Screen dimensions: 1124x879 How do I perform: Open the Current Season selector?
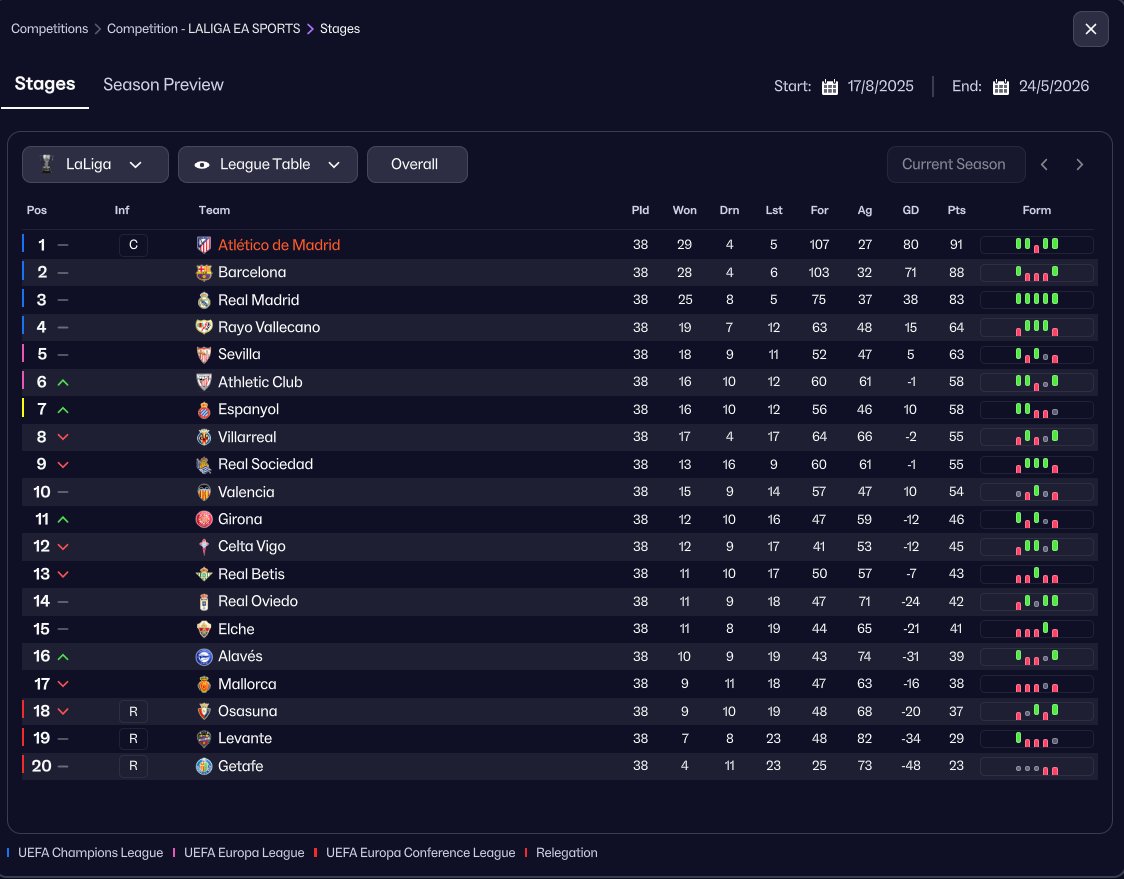click(953, 165)
